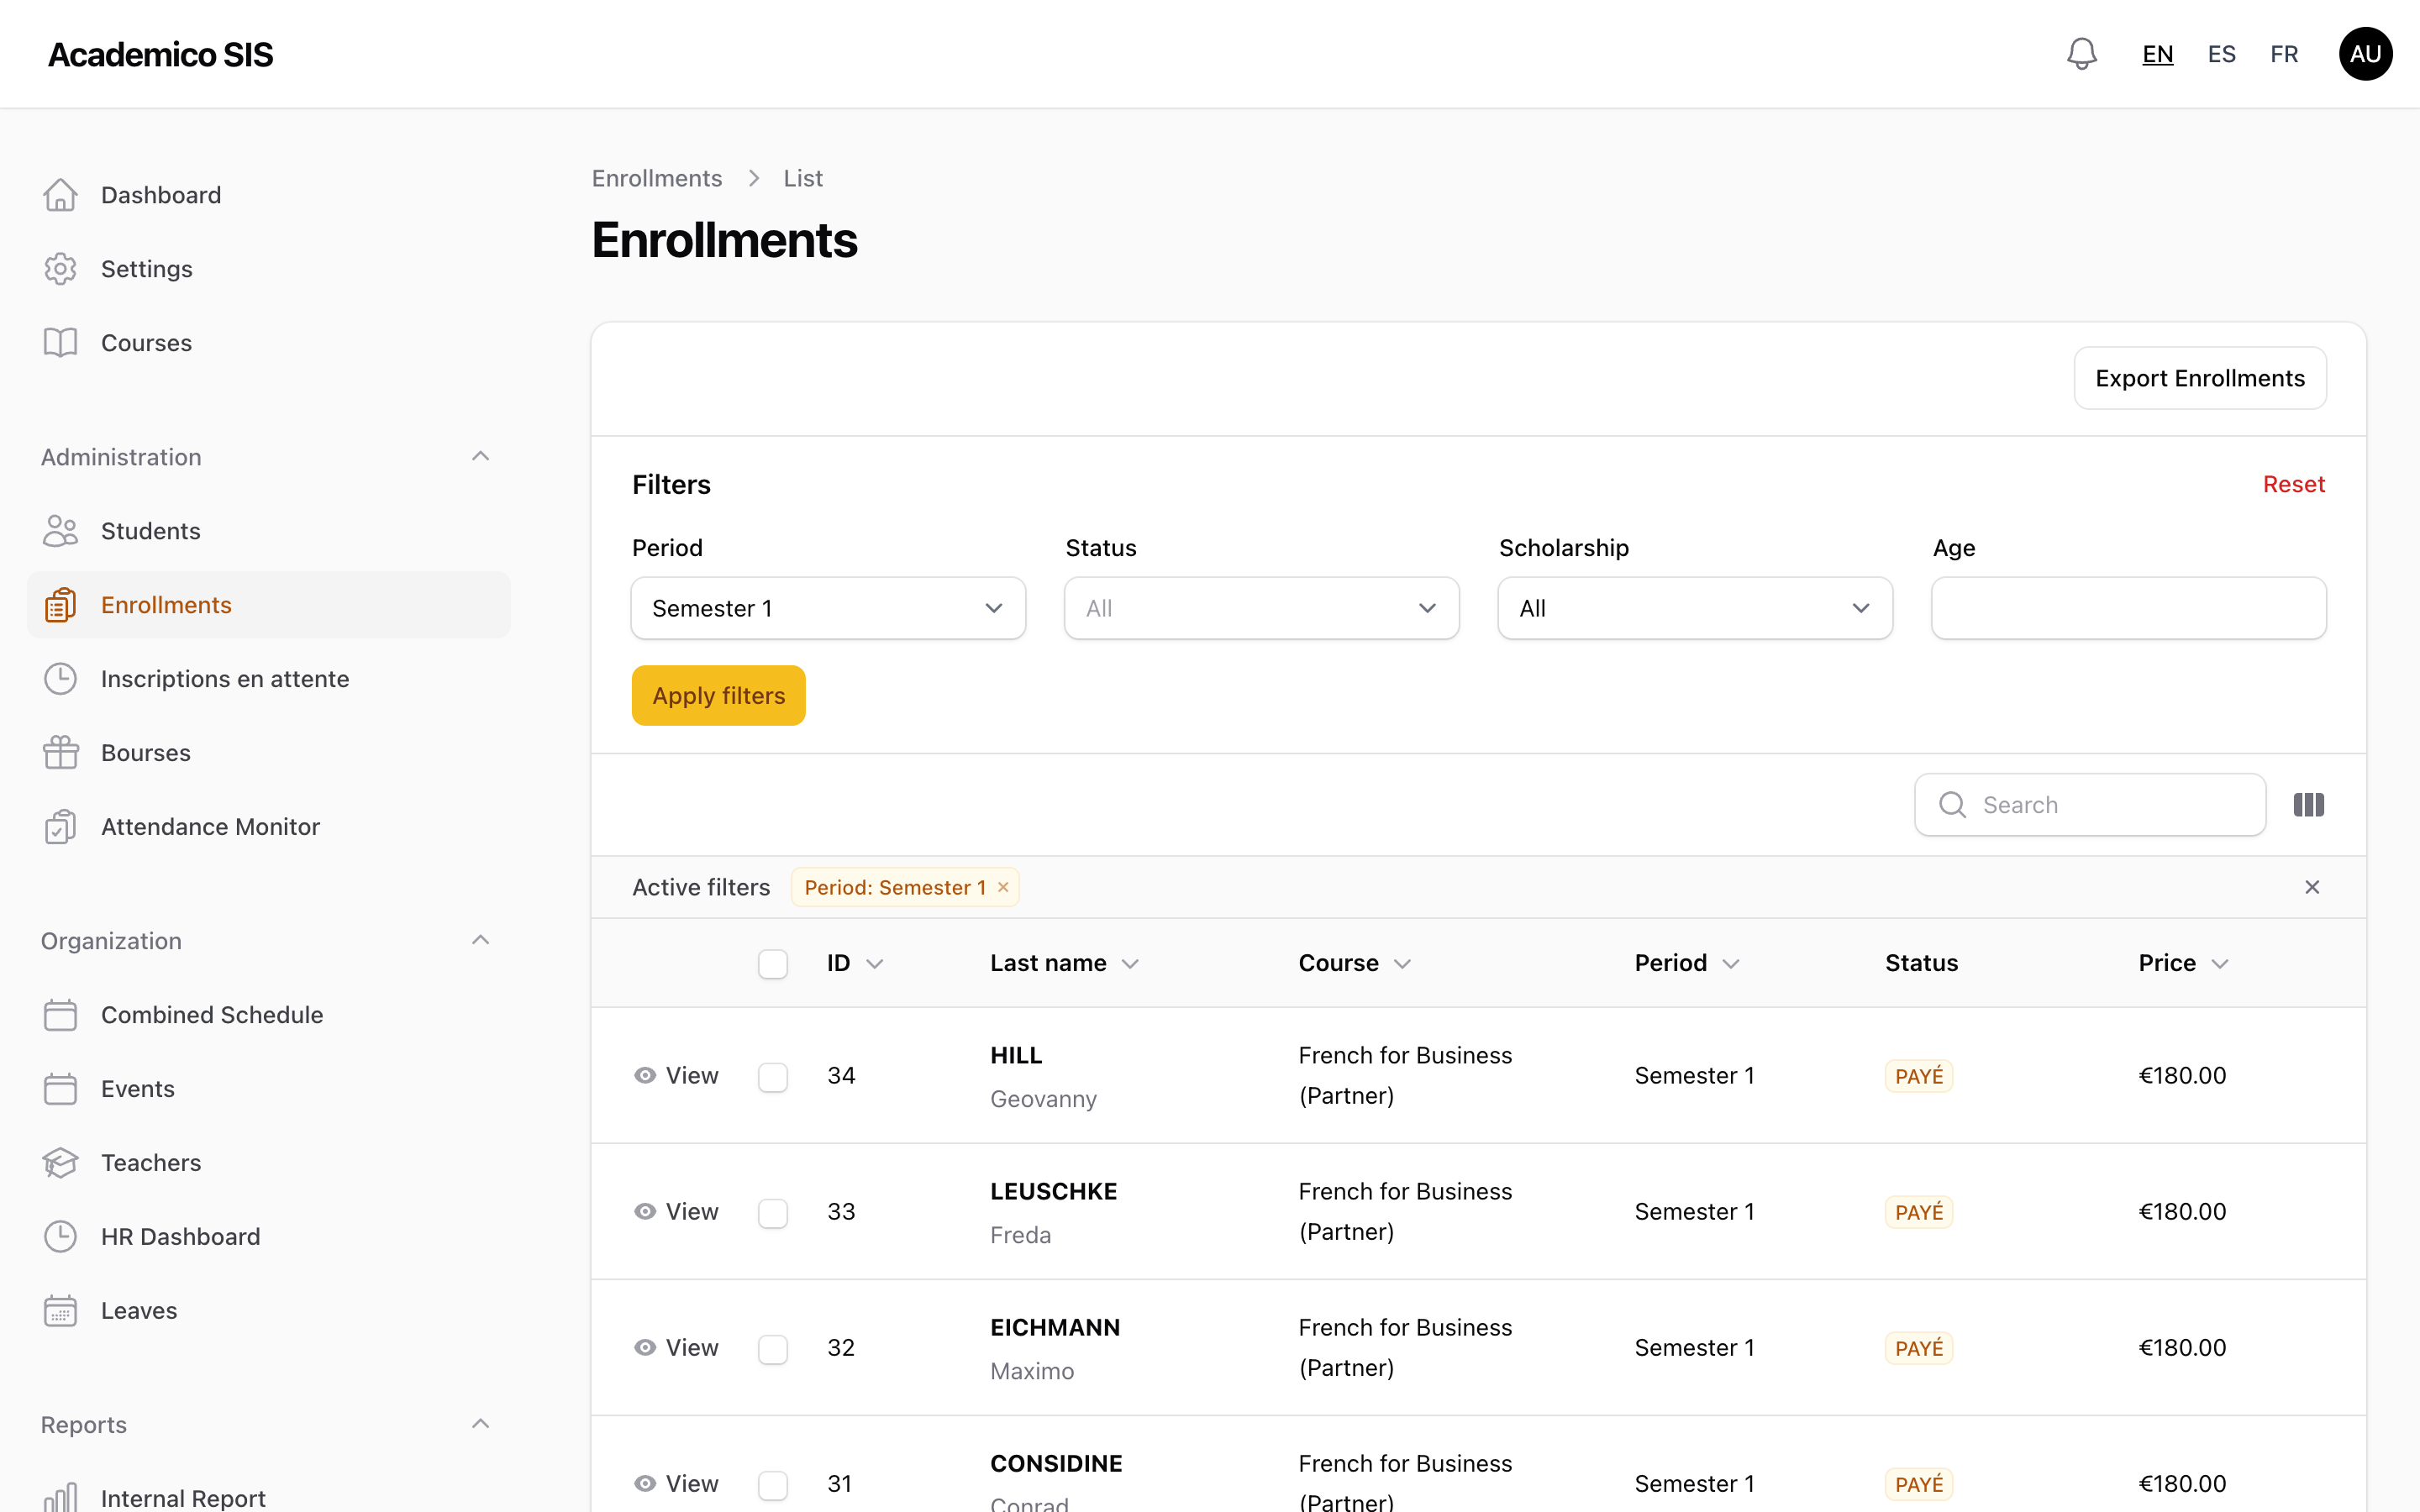Collapse the Organization section
Viewport: 2420px width, 1512px height.
pyautogui.click(x=481, y=939)
